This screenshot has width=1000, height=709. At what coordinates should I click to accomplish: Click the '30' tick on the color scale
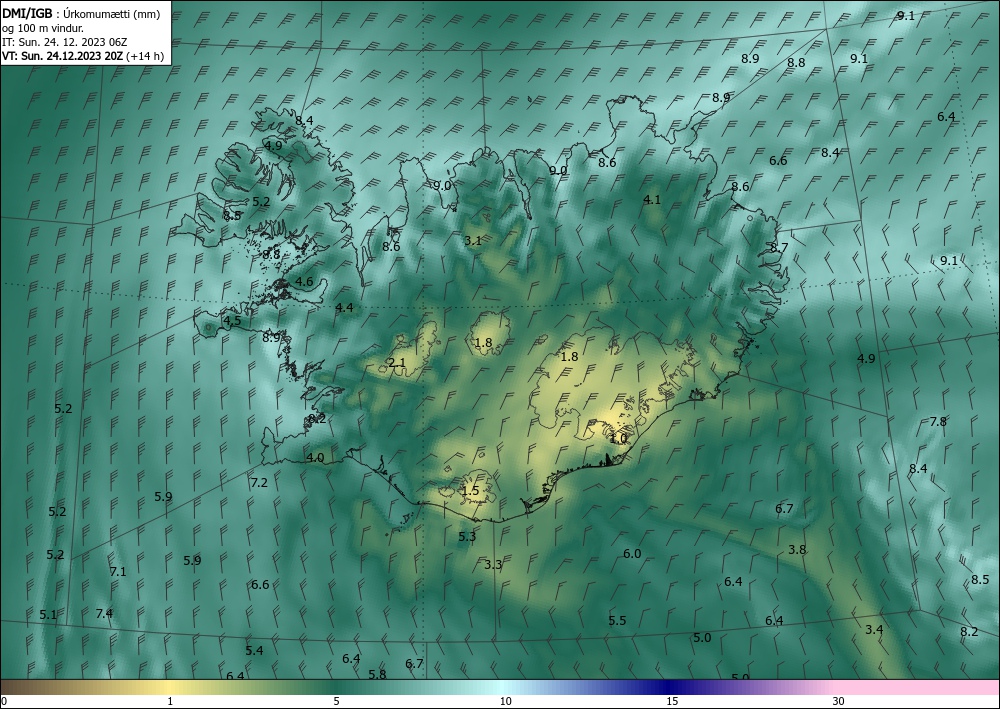pyautogui.click(x=839, y=701)
